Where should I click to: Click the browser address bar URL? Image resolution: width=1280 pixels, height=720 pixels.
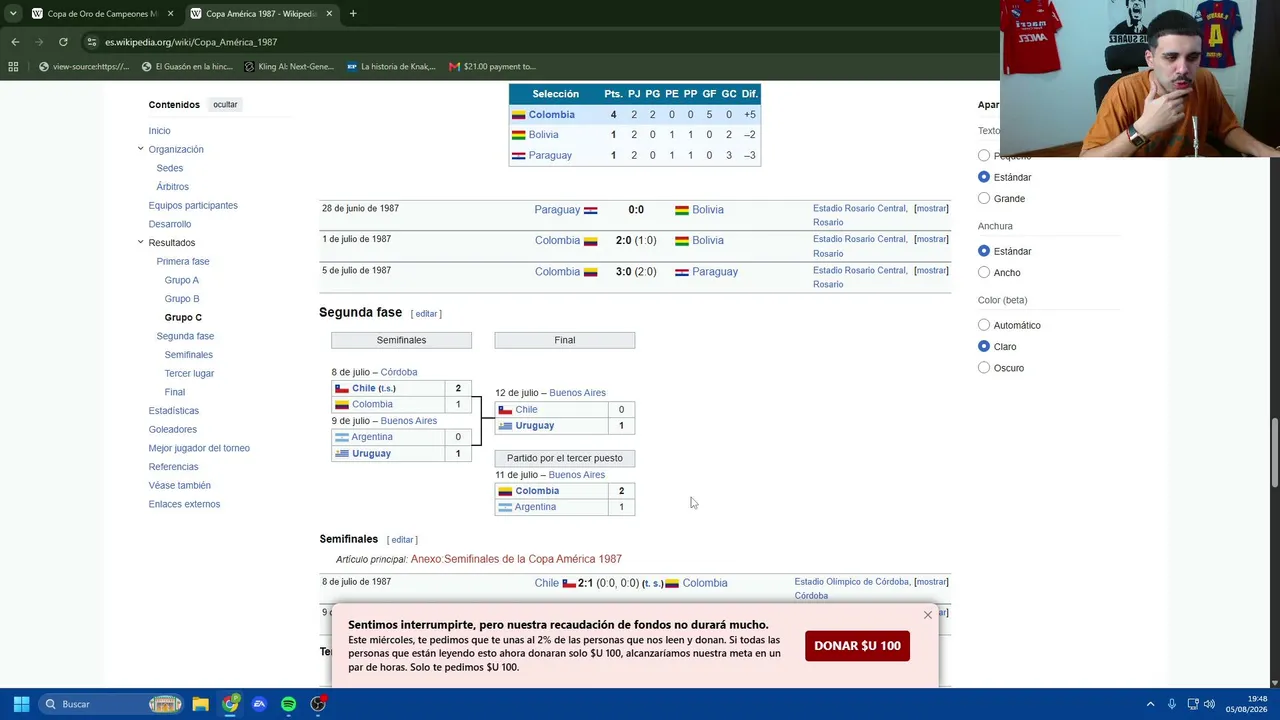pyautogui.click(x=191, y=42)
